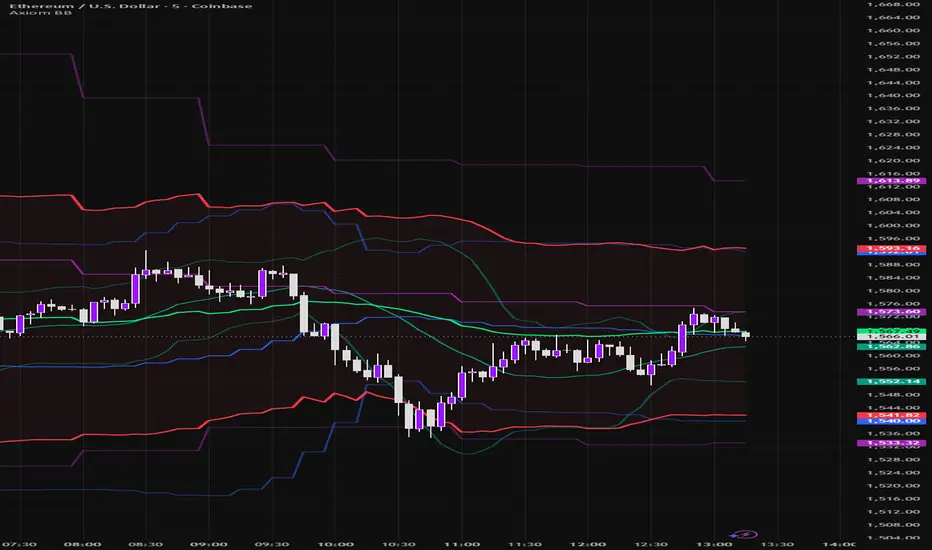Click the 1,508.00 price scale label

tap(893, 525)
